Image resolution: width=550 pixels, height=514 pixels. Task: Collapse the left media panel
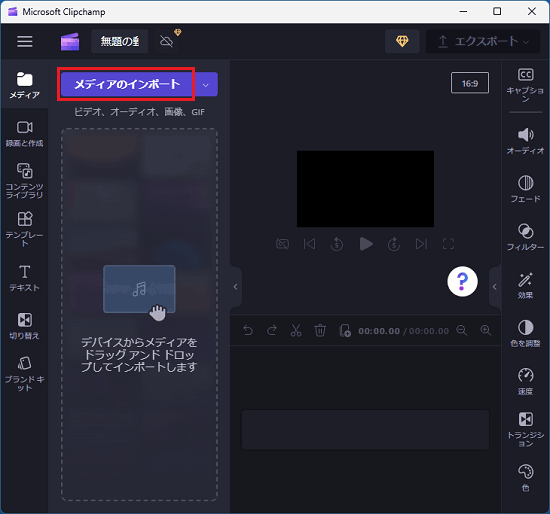coord(236,287)
